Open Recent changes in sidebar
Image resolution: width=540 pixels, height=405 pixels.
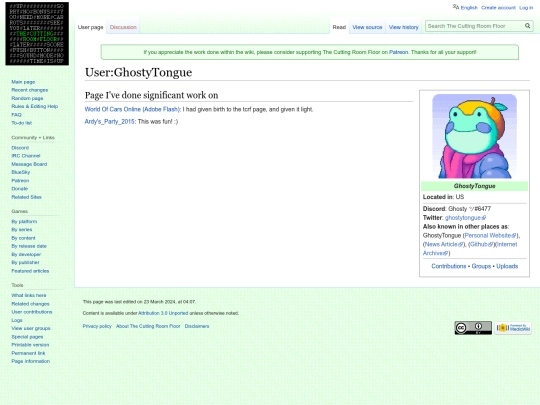(x=30, y=90)
